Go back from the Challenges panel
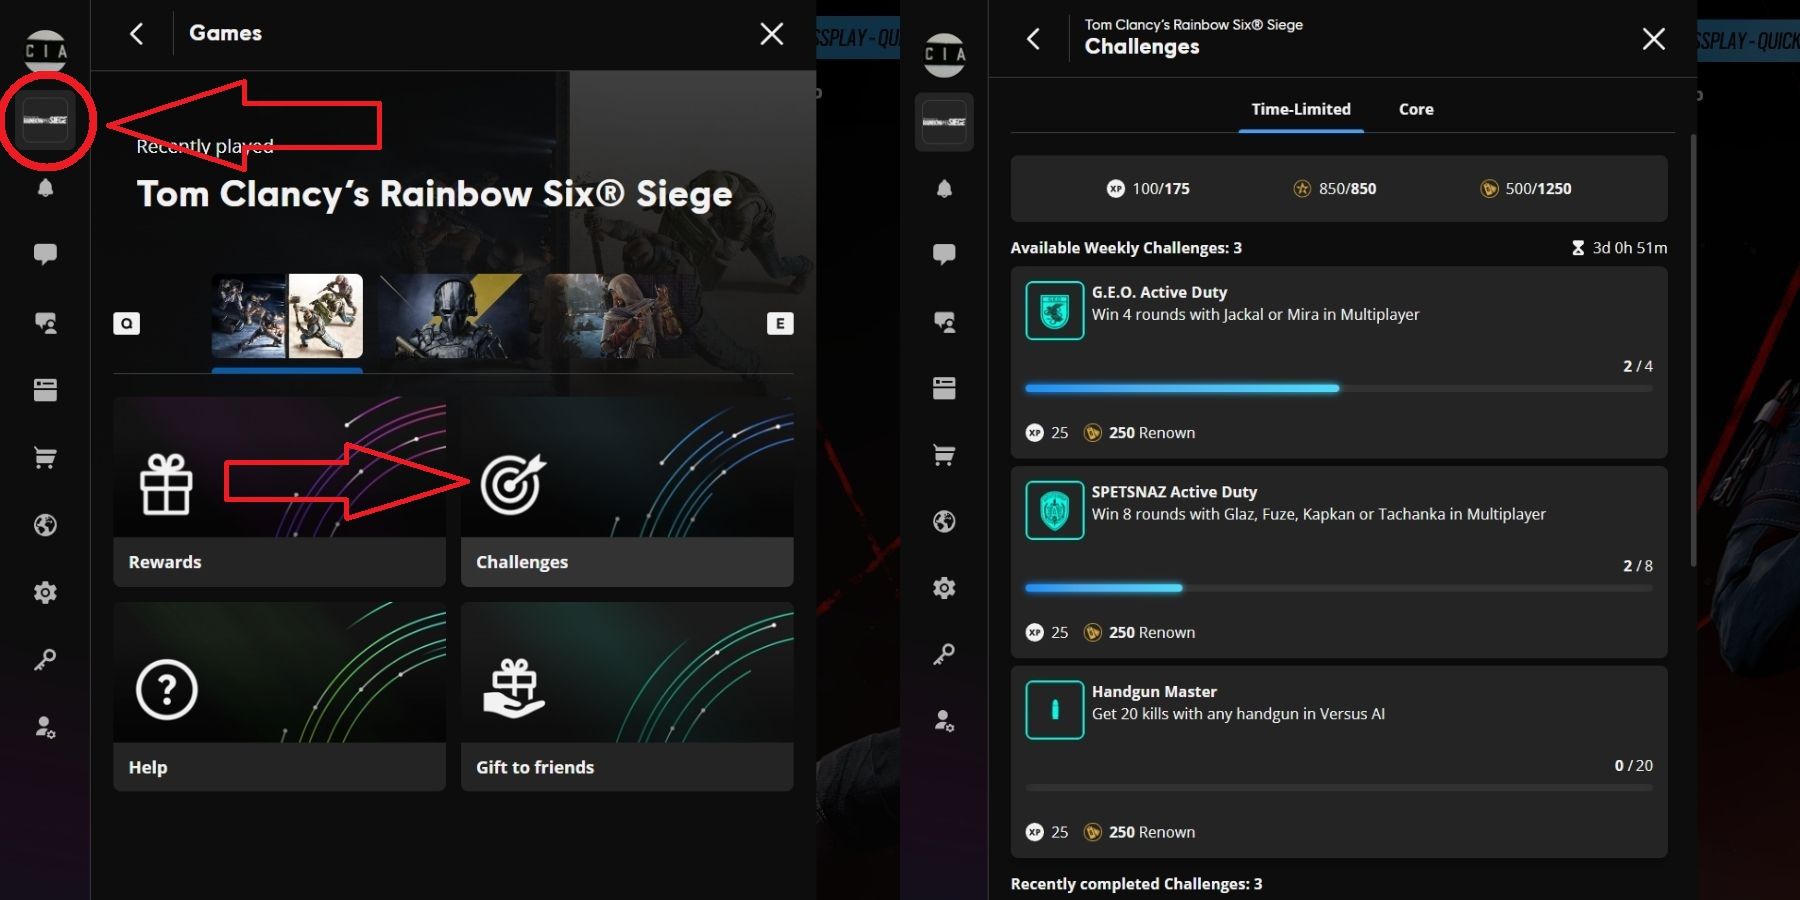This screenshot has height=900, width=1800. coord(1034,39)
